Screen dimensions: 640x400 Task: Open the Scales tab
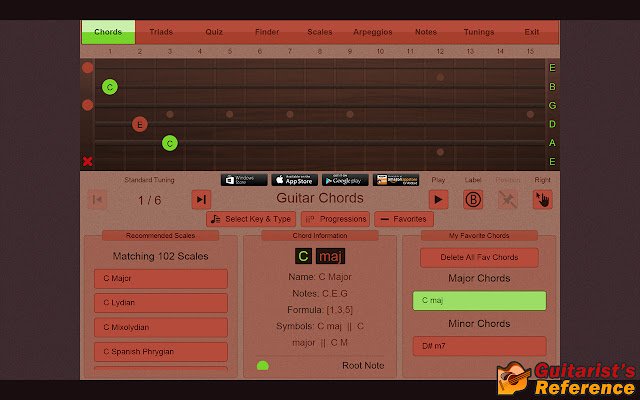320,32
